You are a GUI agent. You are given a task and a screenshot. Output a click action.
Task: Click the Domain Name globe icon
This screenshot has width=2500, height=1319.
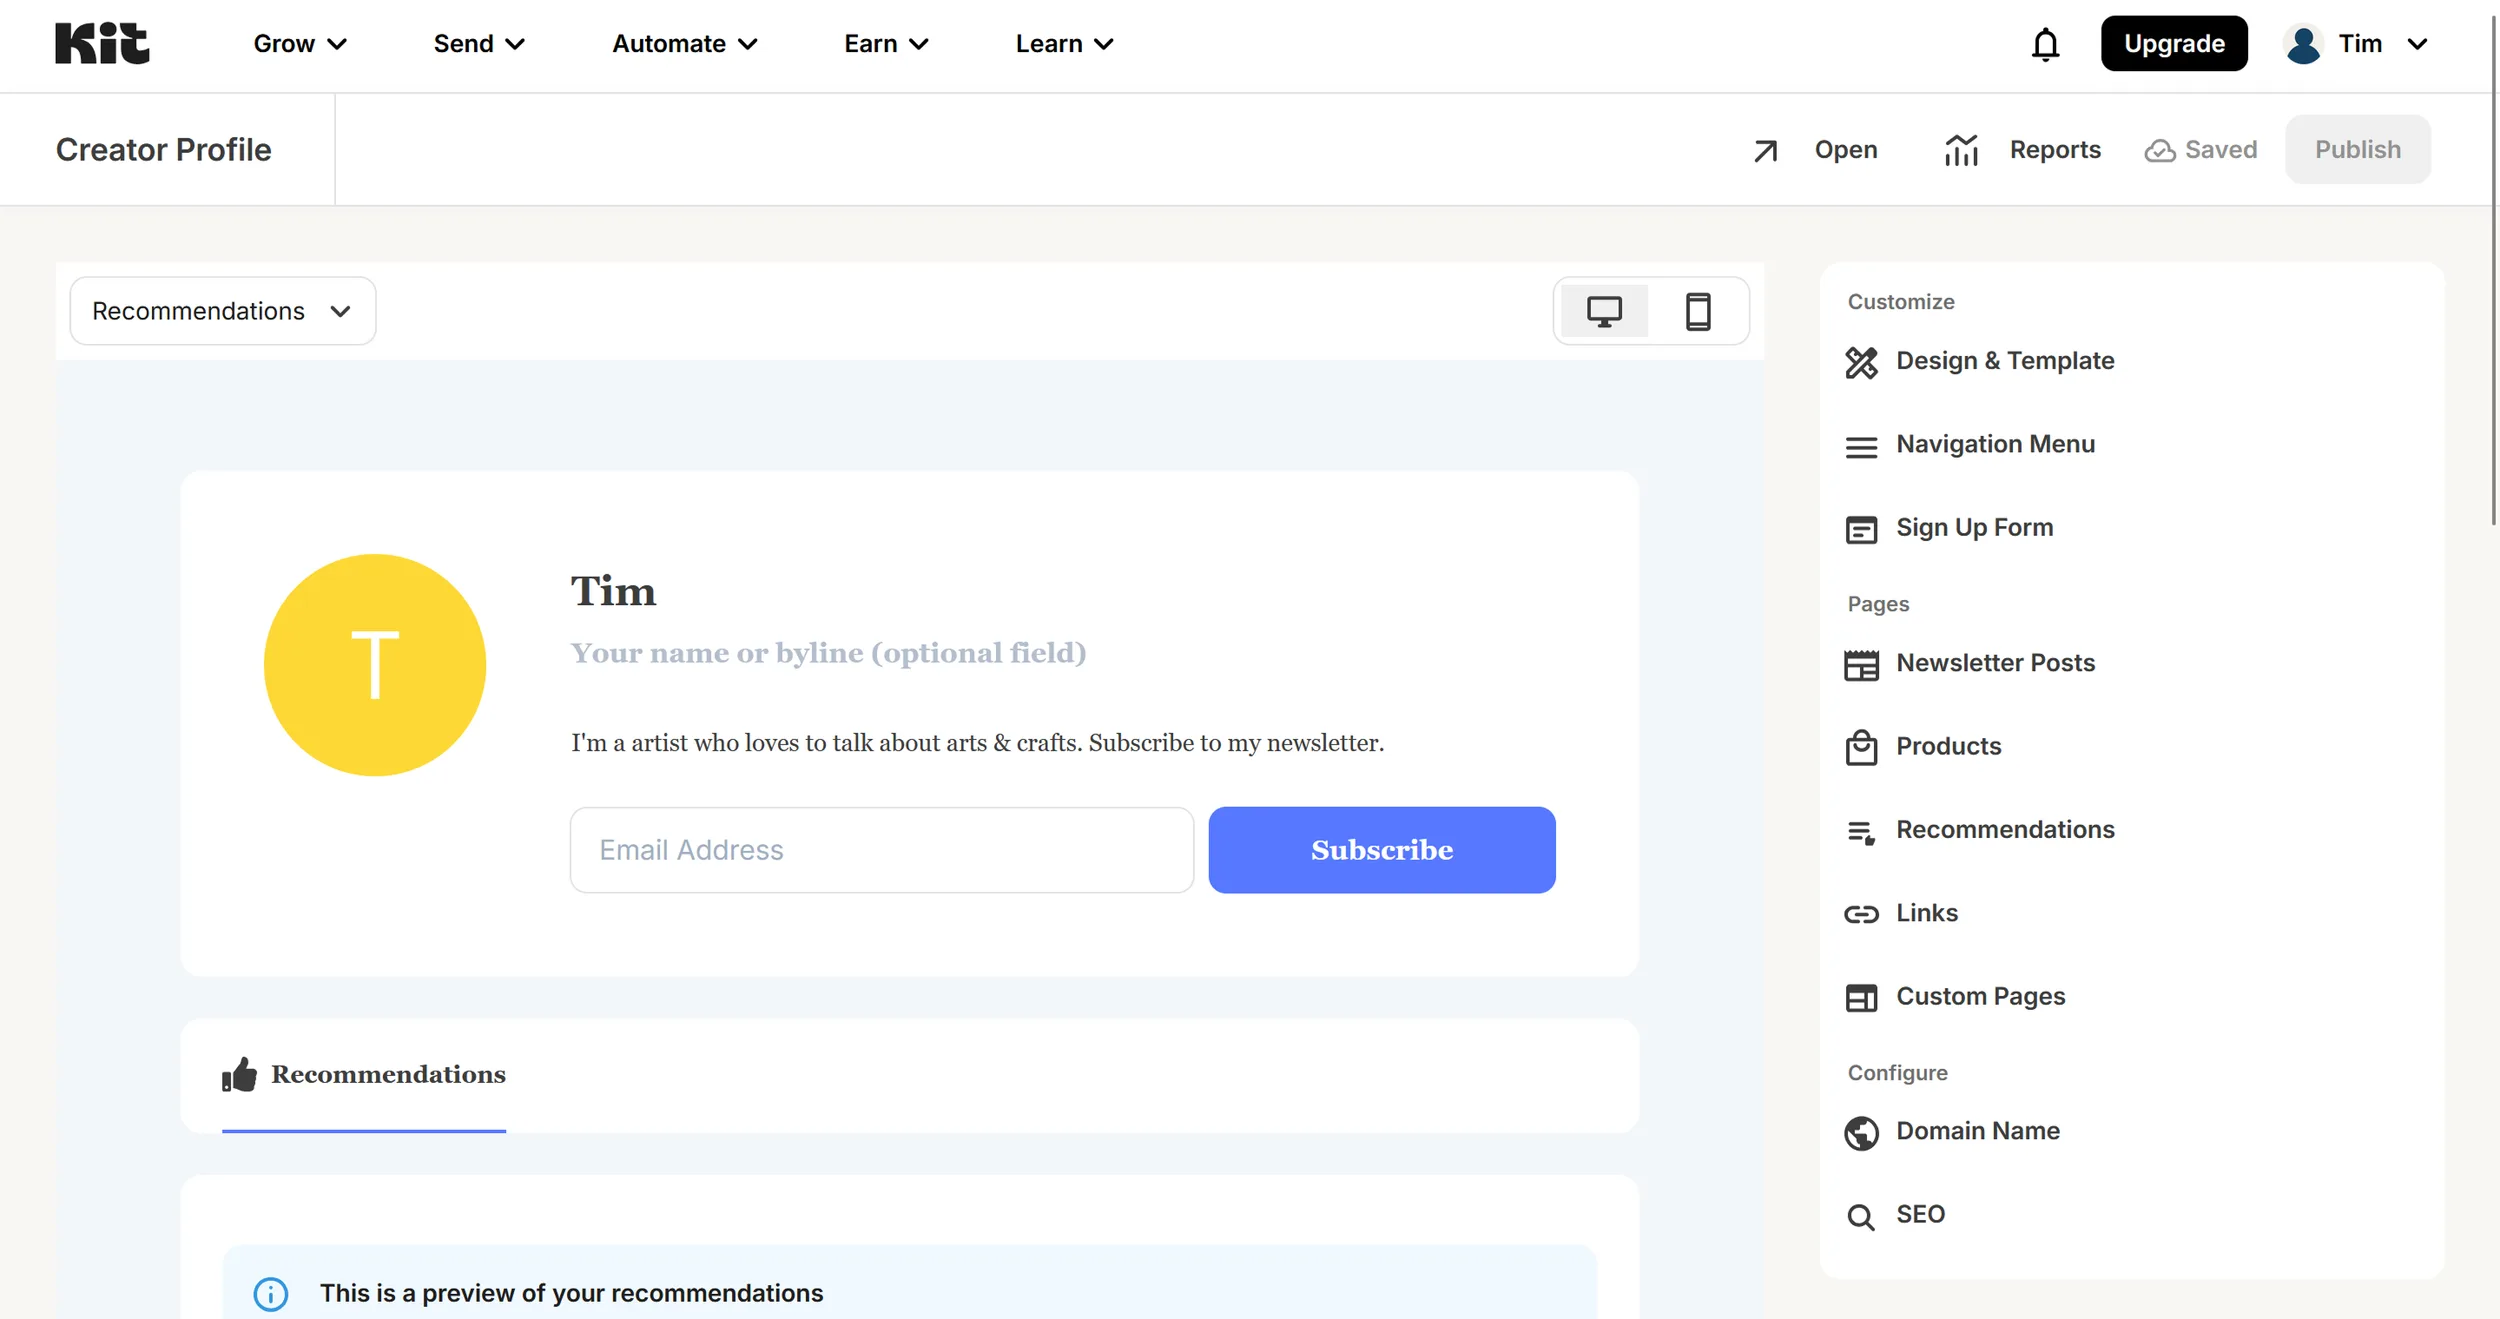(1861, 1133)
